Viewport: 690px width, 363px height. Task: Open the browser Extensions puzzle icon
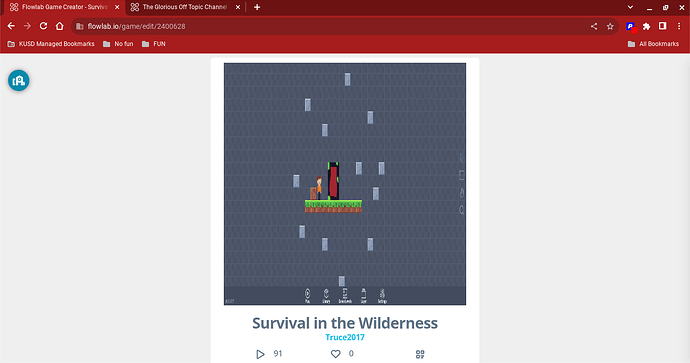coord(646,26)
